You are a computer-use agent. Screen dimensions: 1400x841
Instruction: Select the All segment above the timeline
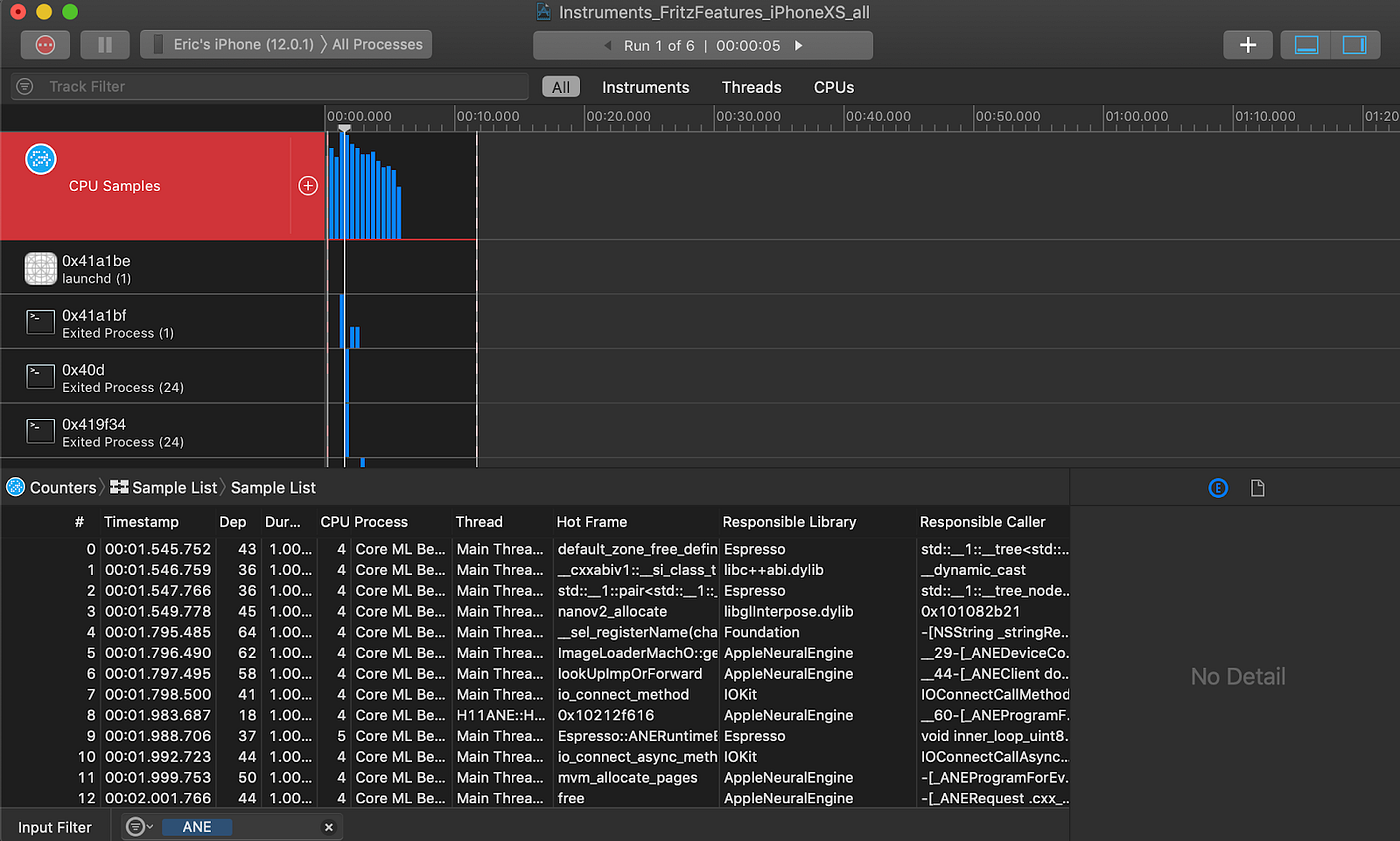[x=561, y=87]
